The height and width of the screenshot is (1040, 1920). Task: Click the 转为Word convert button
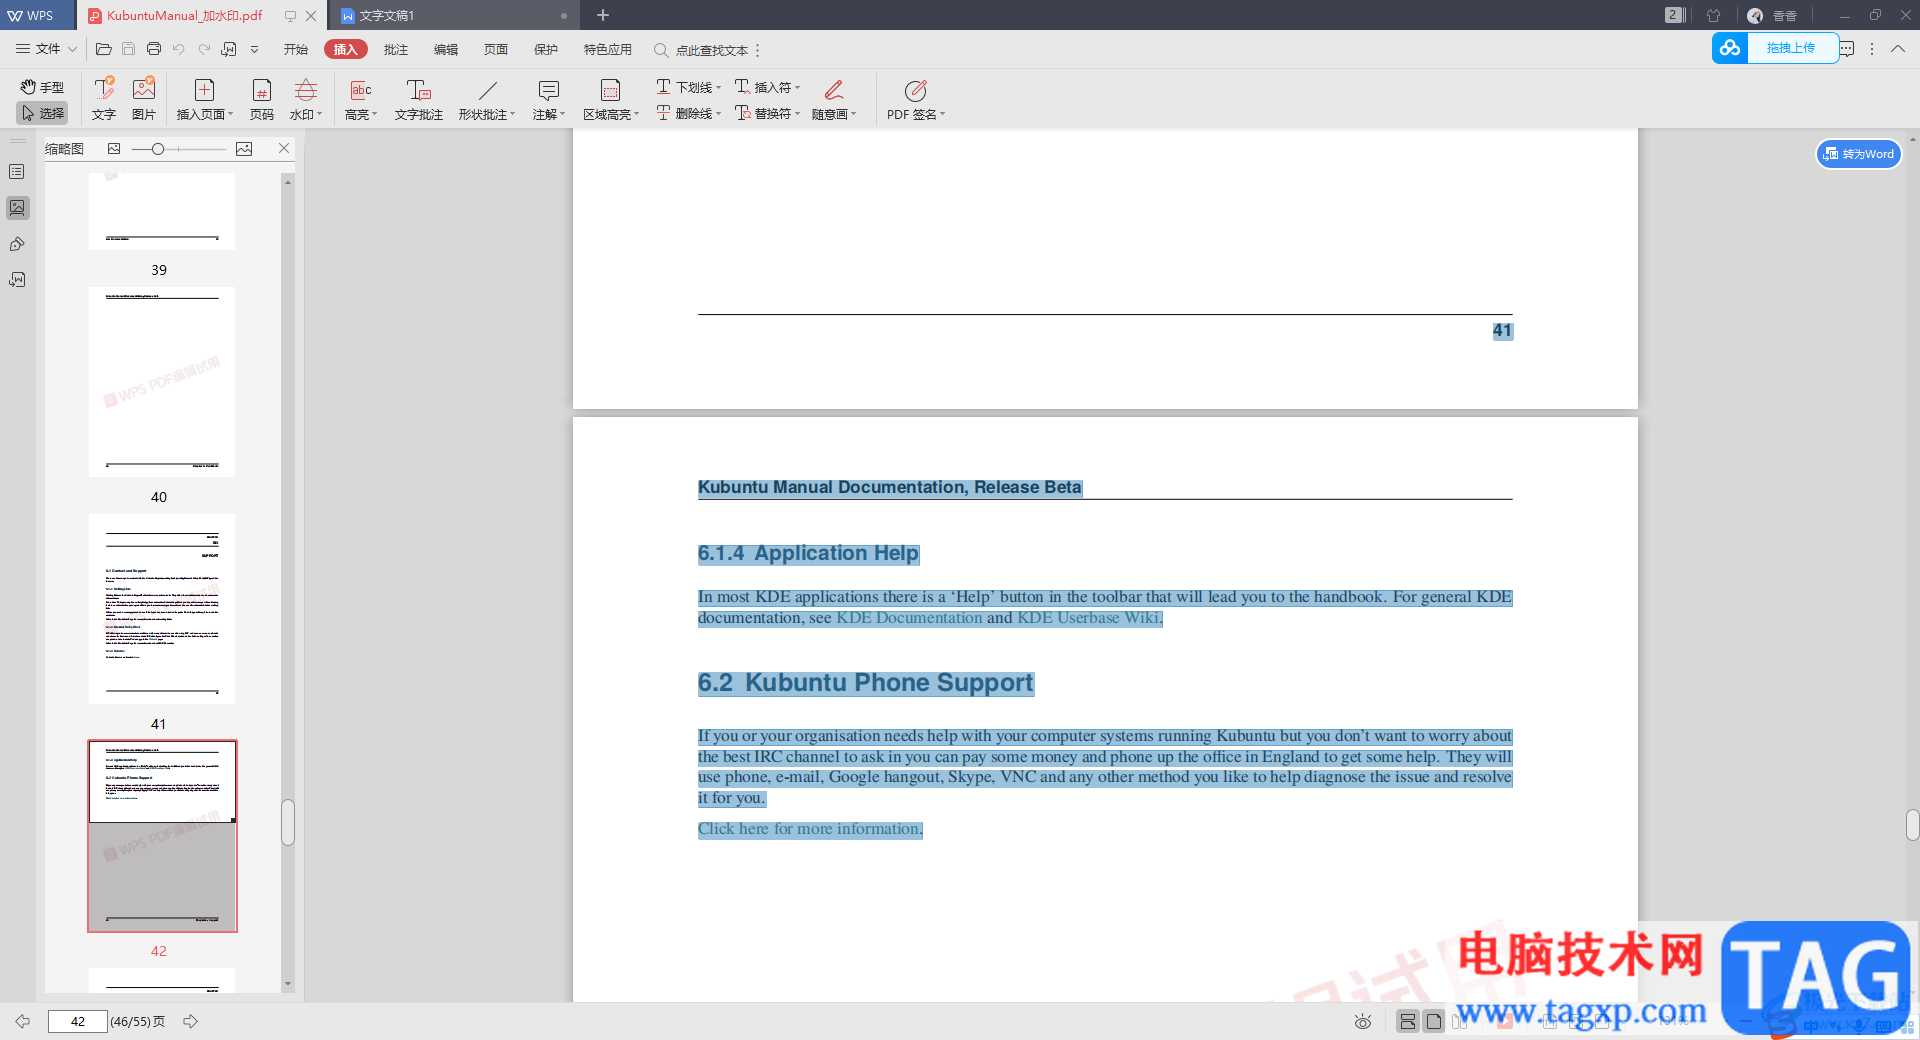click(1859, 154)
